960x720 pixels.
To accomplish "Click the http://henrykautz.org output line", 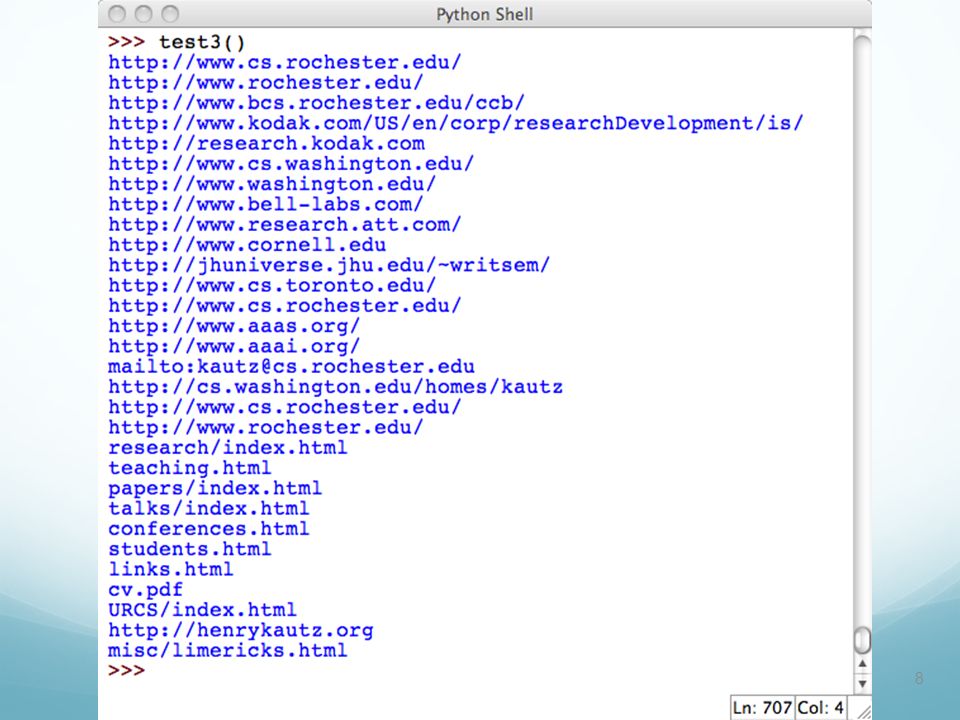I will pos(241,630).
